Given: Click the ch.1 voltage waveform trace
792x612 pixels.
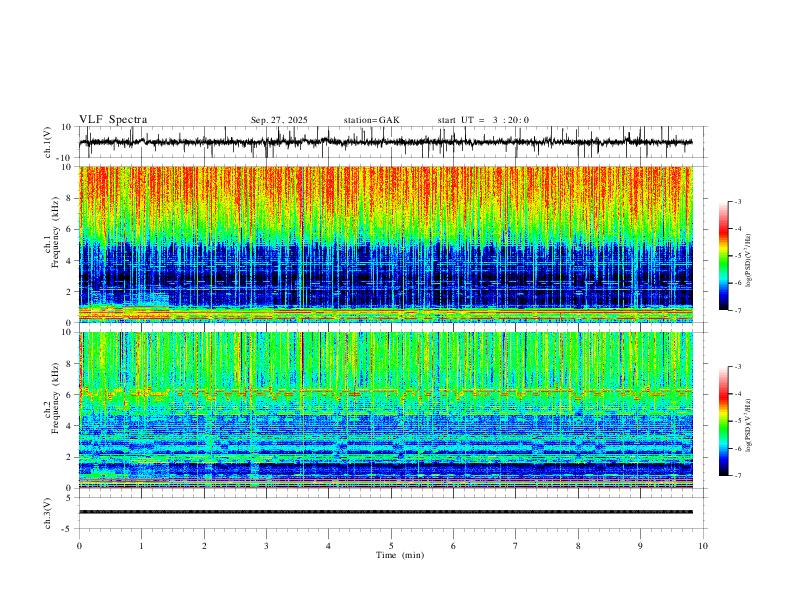Looking at the screenshot, I should [386, 142].
